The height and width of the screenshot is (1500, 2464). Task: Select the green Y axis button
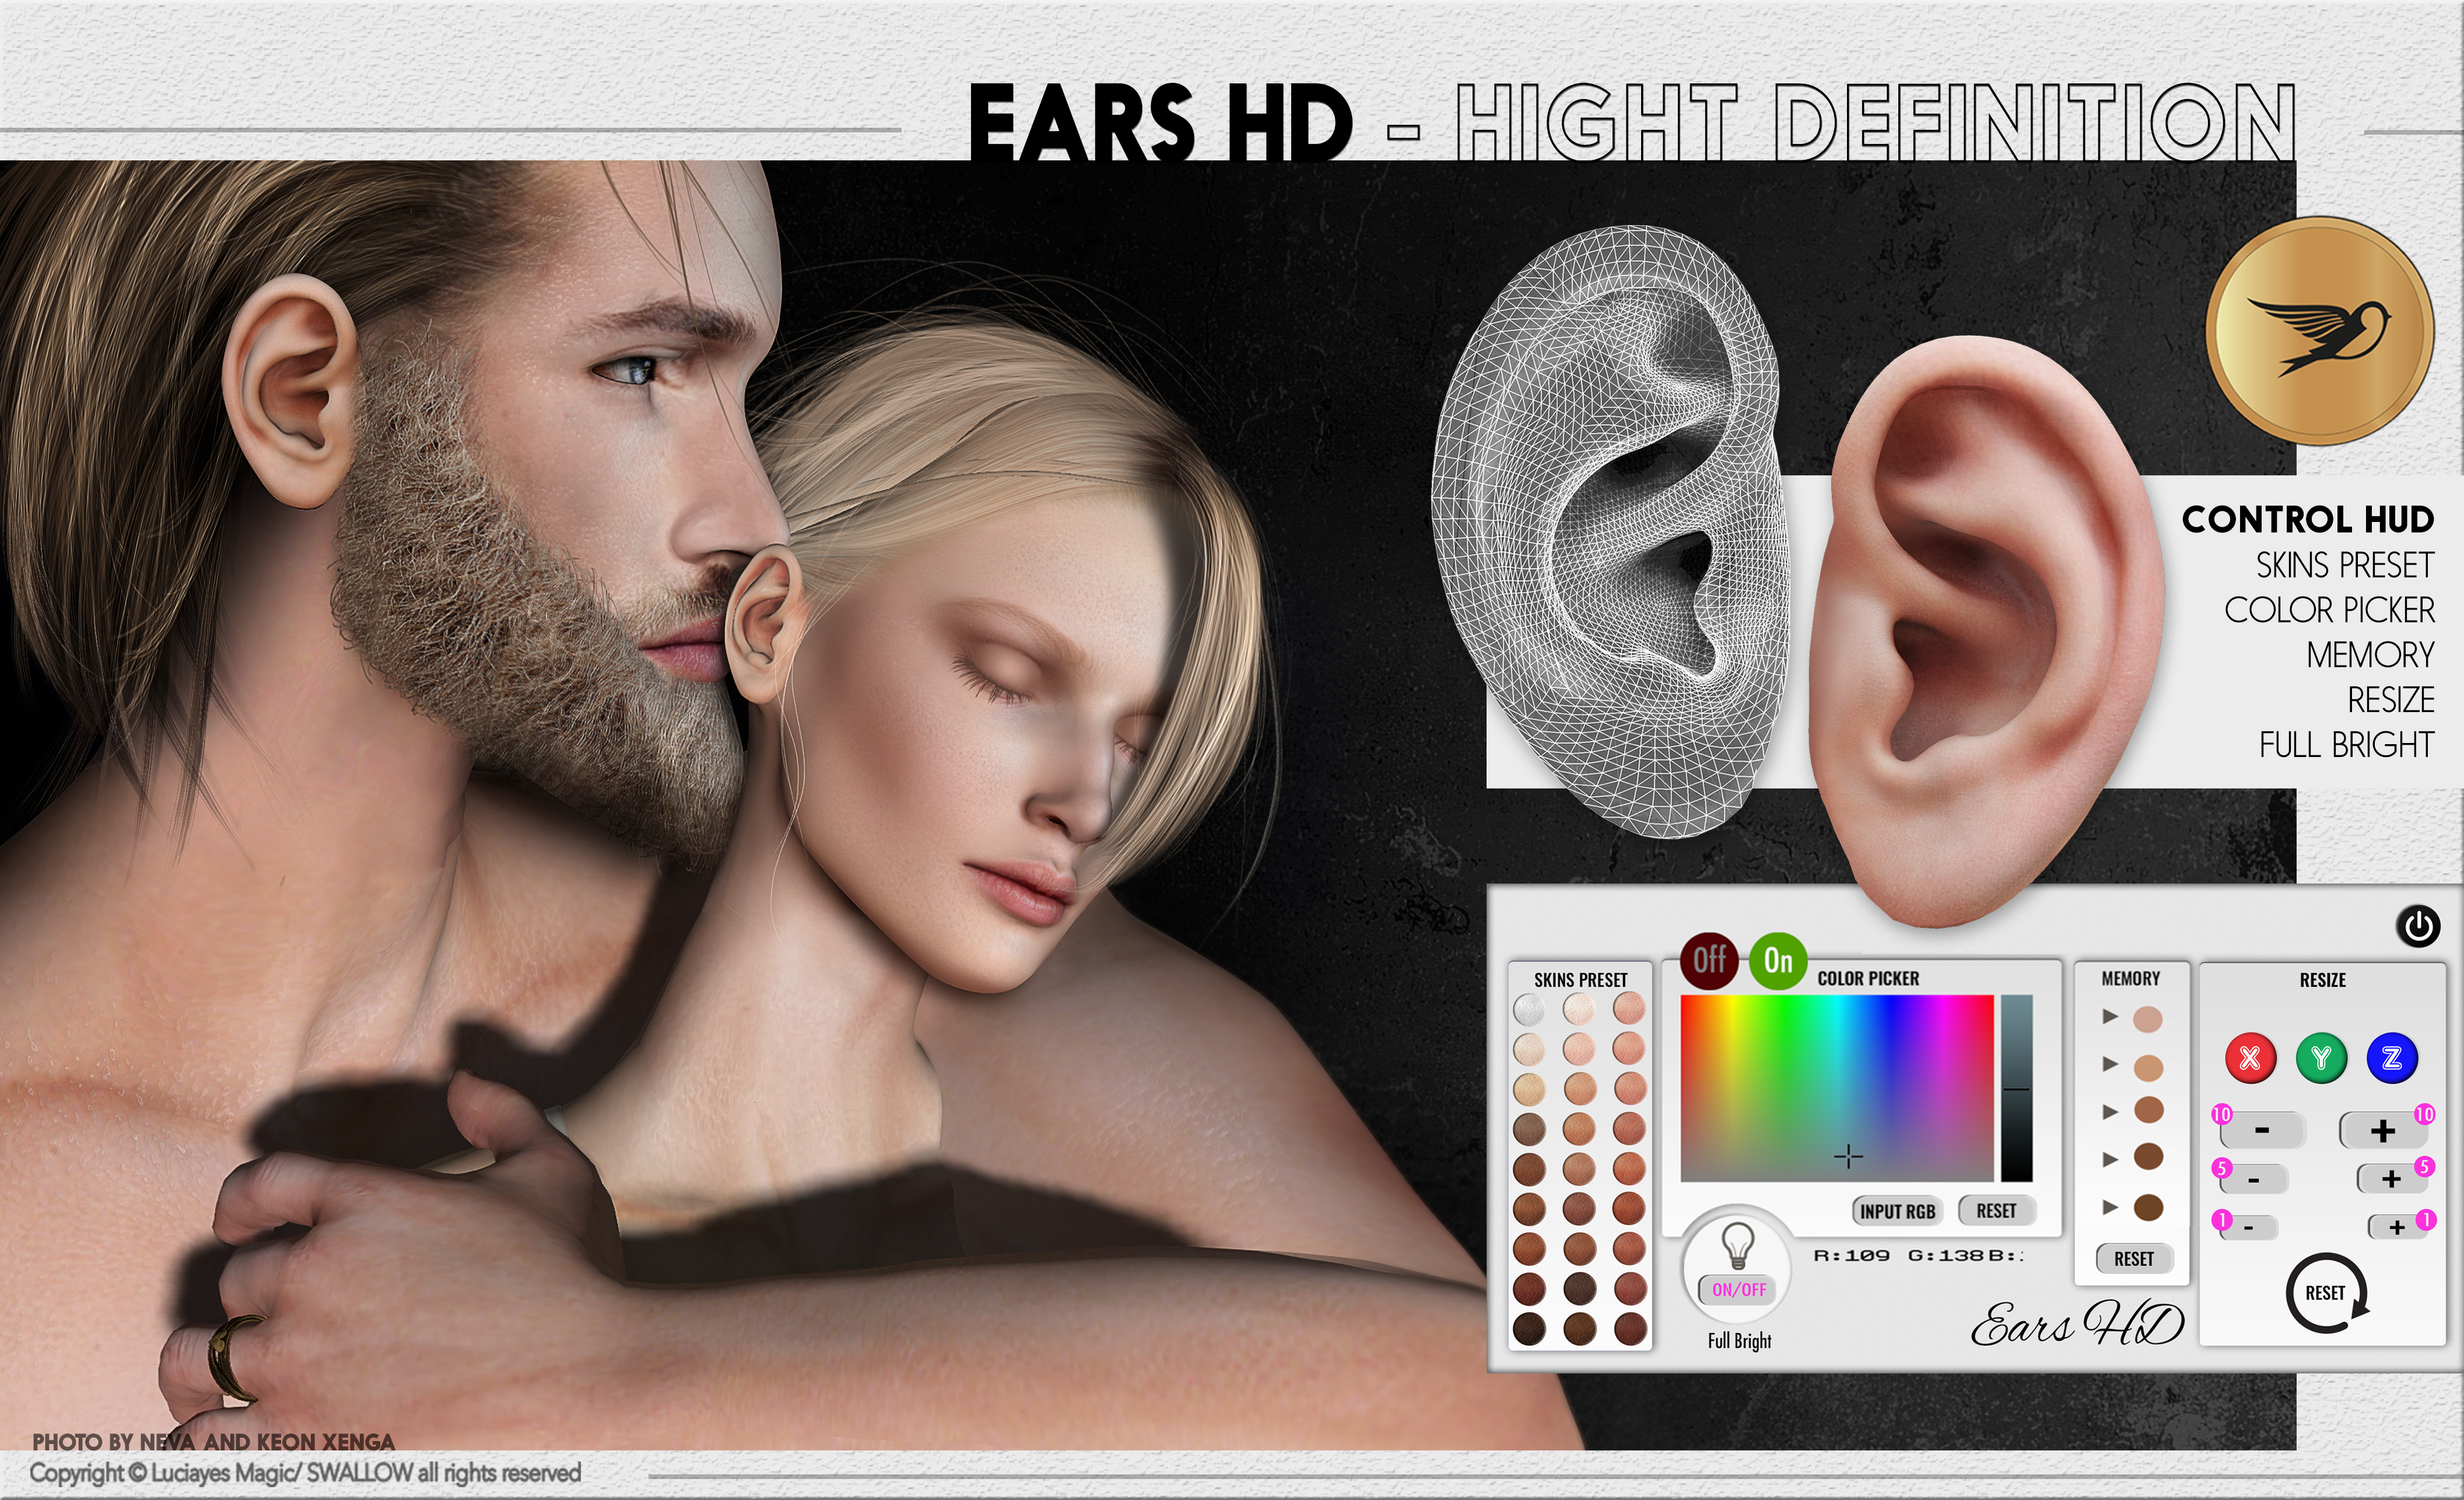2321,1058
